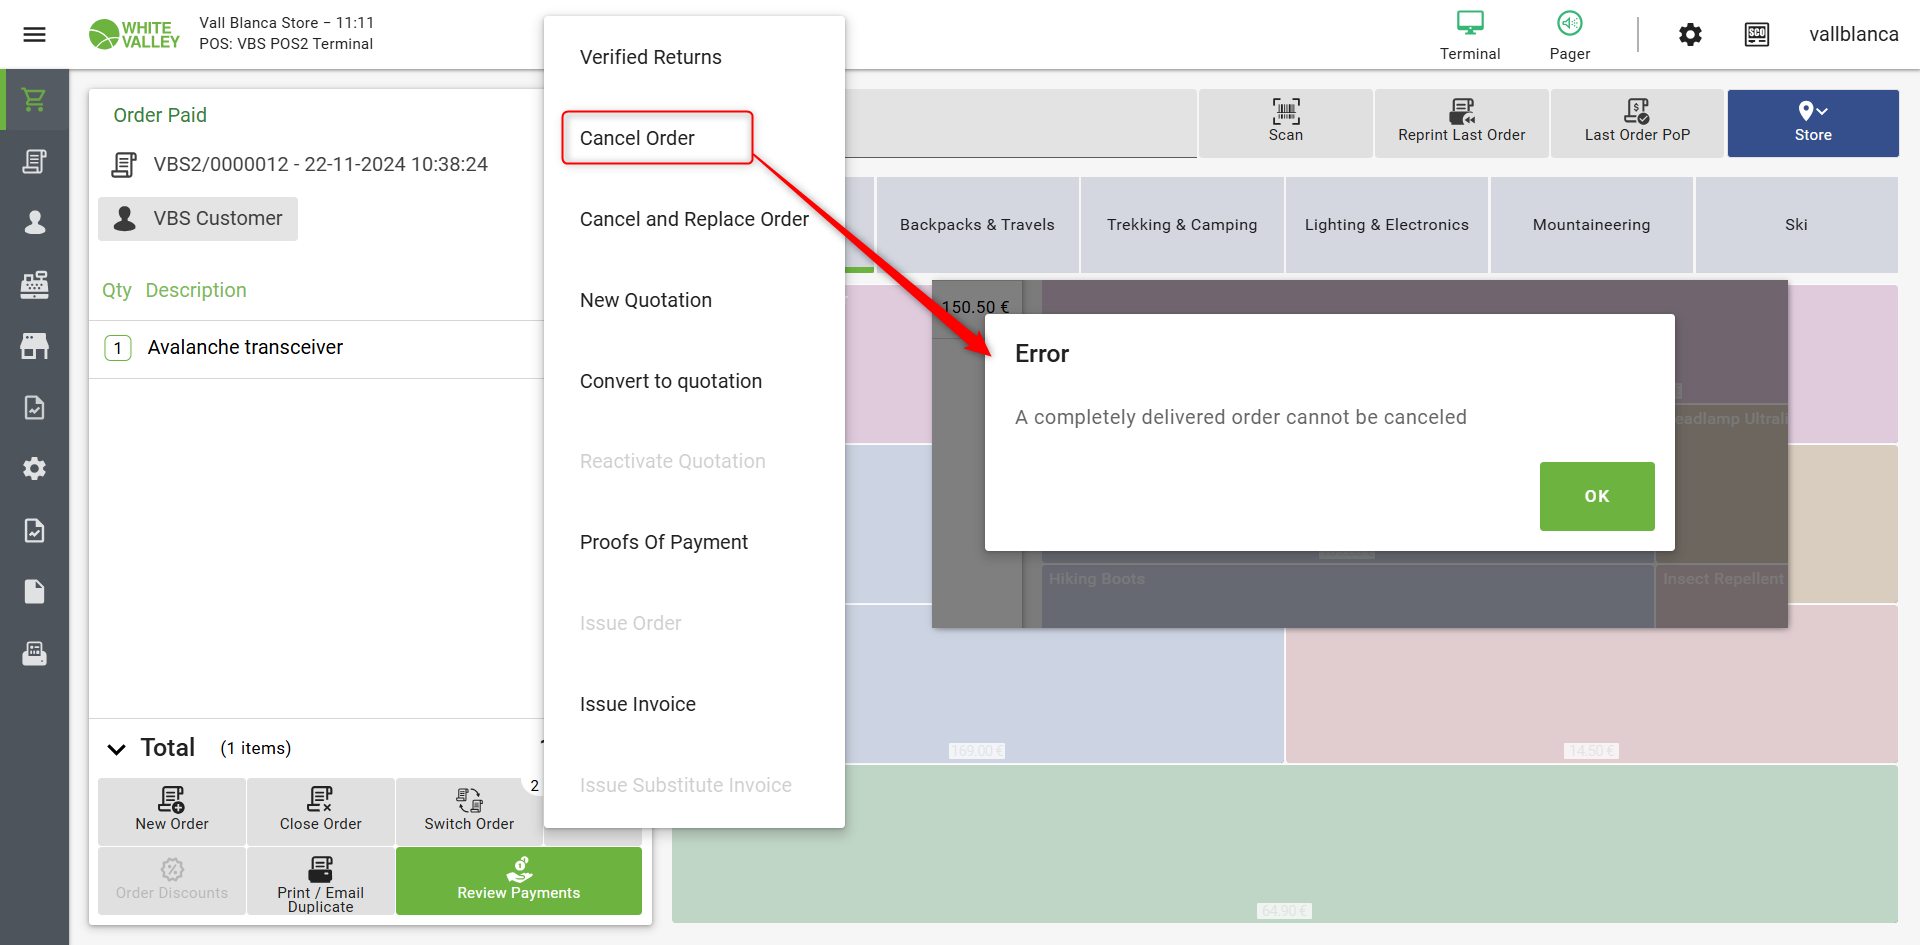Switch to Trekking & Camping category
The image size is (1920, 945).
(1181, 225)
